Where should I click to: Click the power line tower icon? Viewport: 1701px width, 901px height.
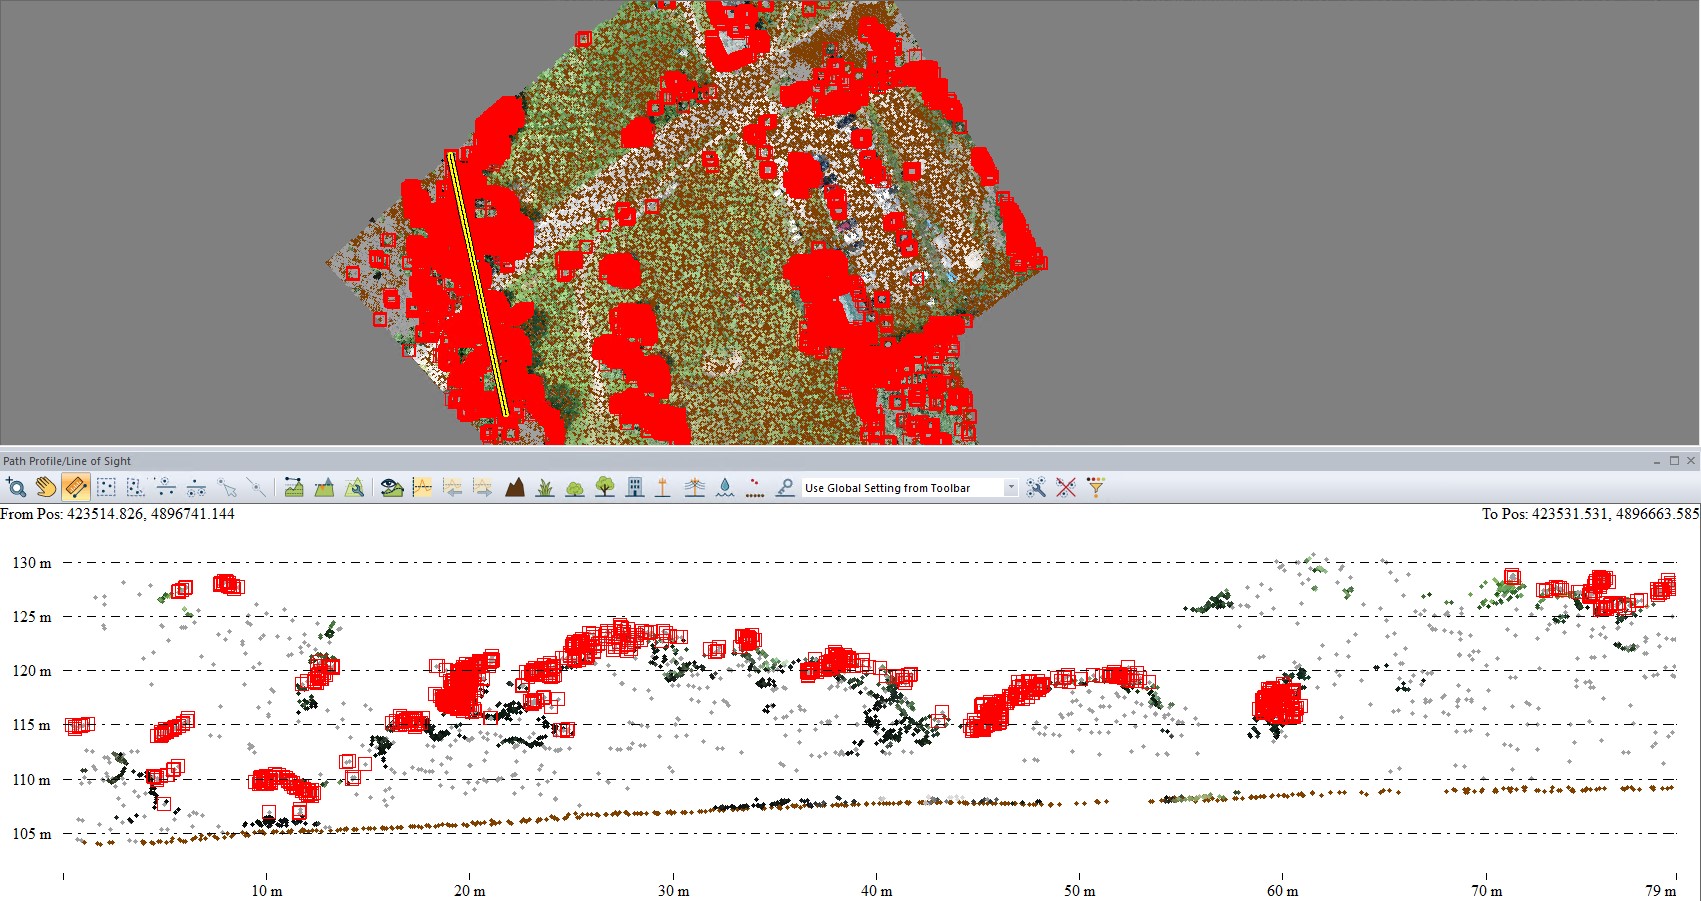(695, 487)
